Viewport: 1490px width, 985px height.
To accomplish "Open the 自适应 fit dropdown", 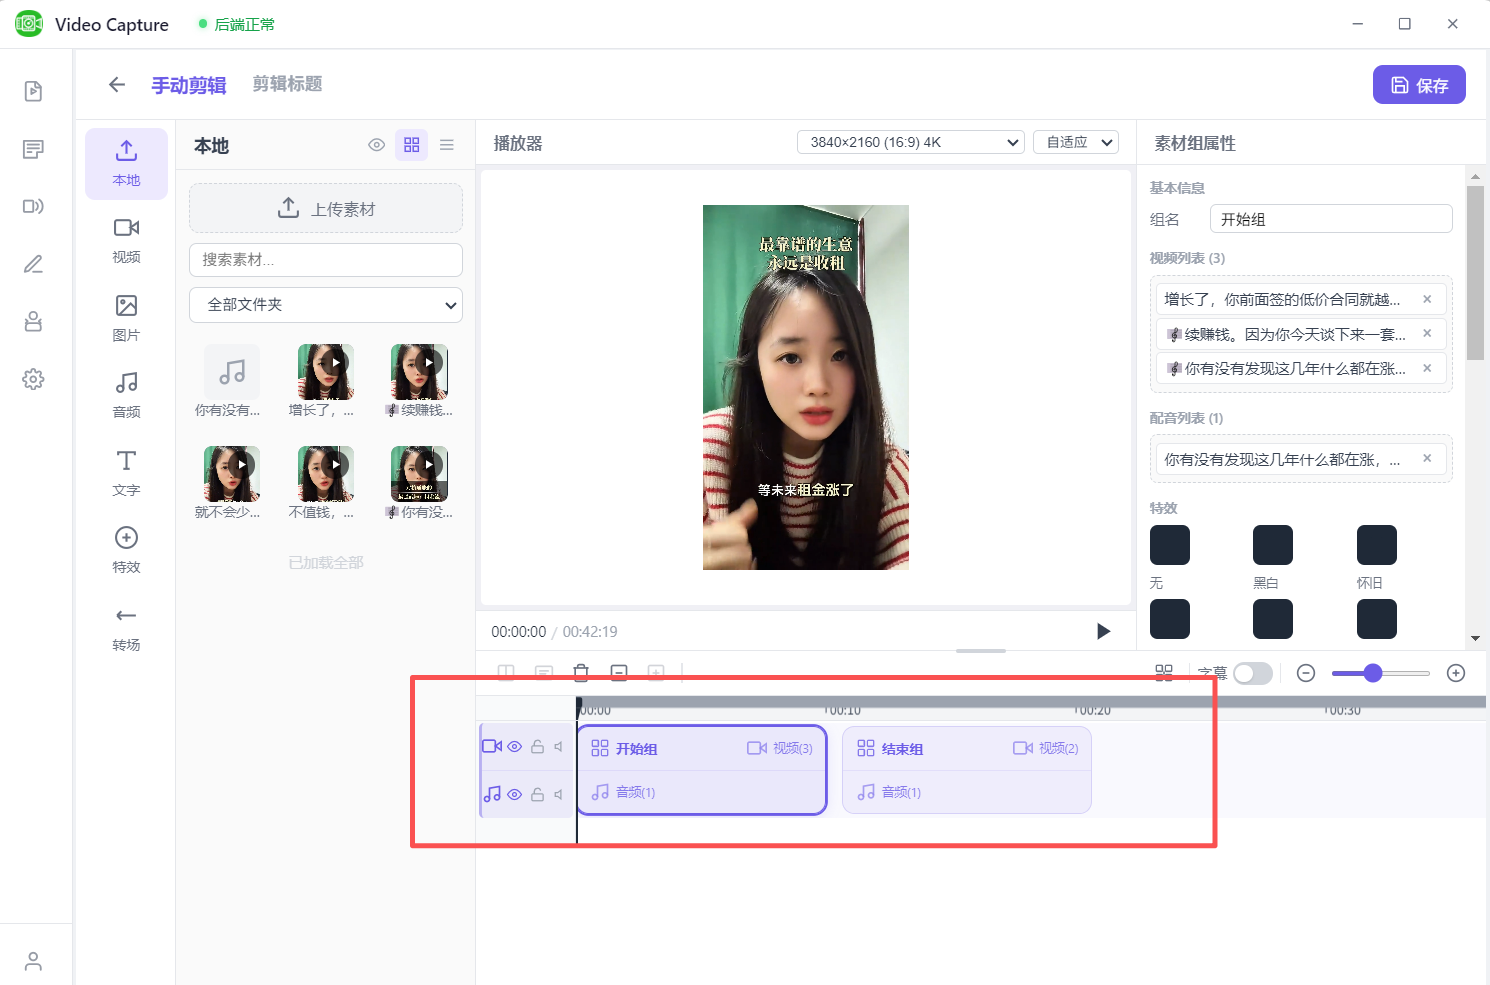I will [1076, 142].
